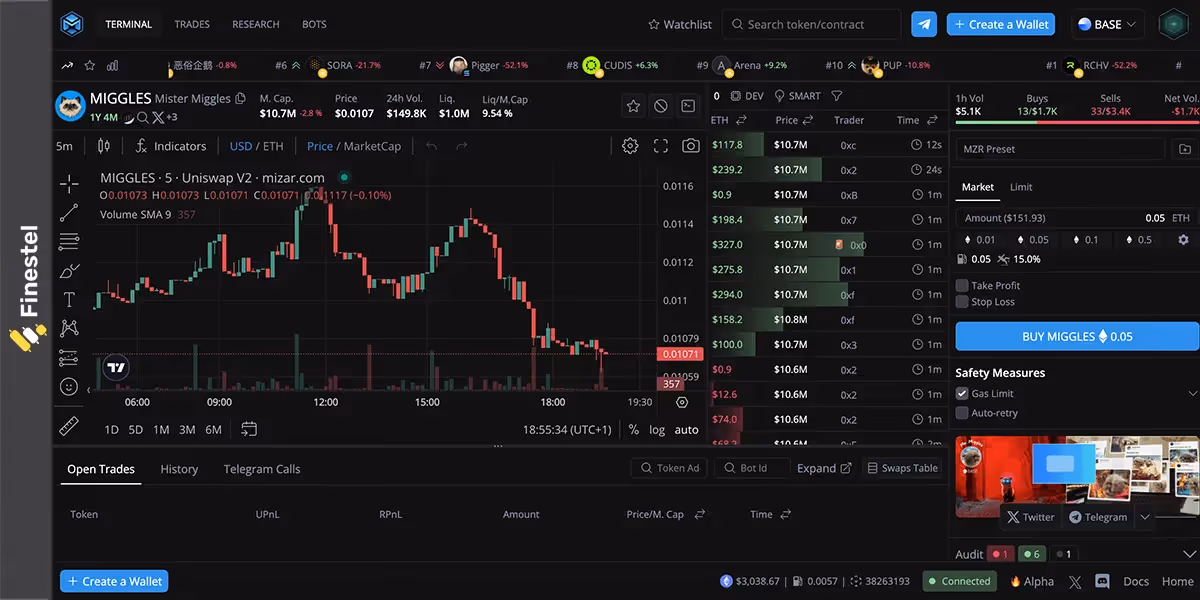The width and height of the screenshot is (1200, 600).
Task: Switch to the TRADES menu
Action: (x=192, y=24)
